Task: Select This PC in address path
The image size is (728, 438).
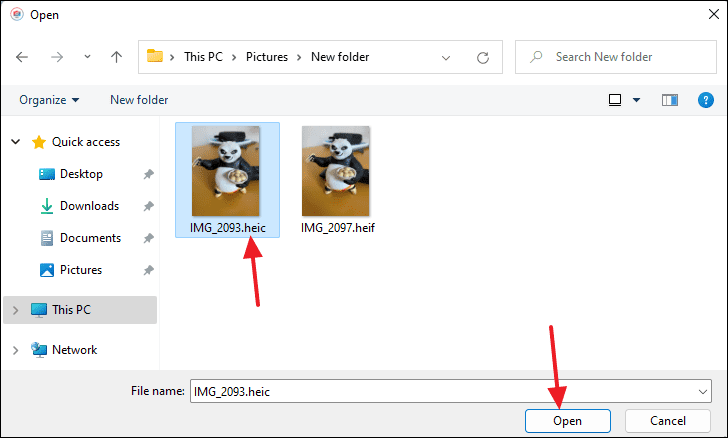Action: coord(203,57)
